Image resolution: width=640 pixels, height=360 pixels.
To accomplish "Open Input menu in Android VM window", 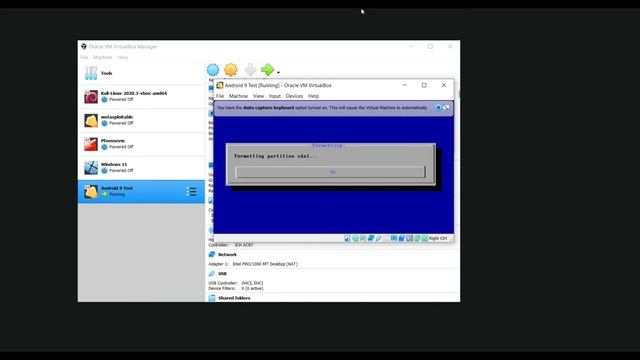I will point(275,96).
